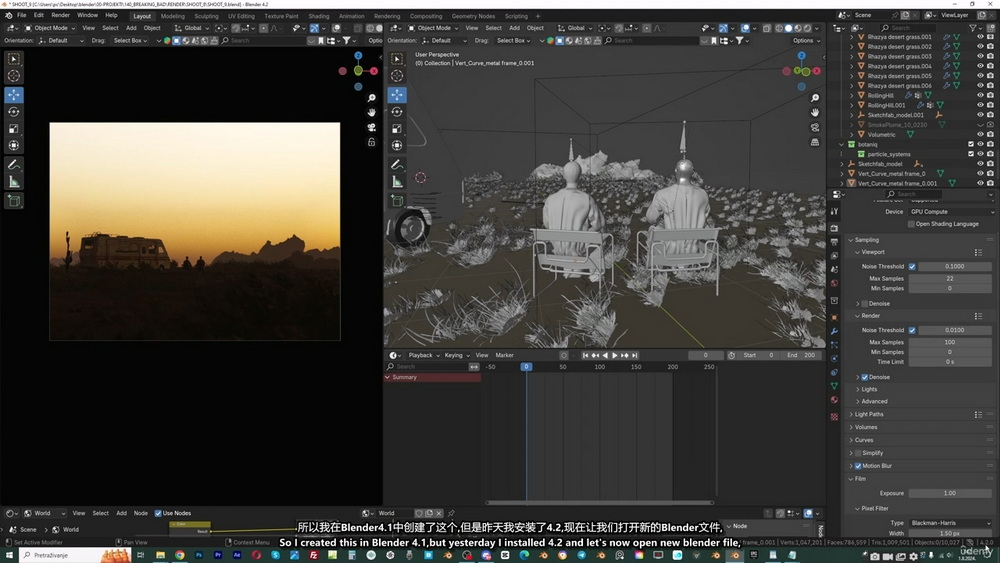Enable the Open Shading Language checkbox

[x=911, y=224]
